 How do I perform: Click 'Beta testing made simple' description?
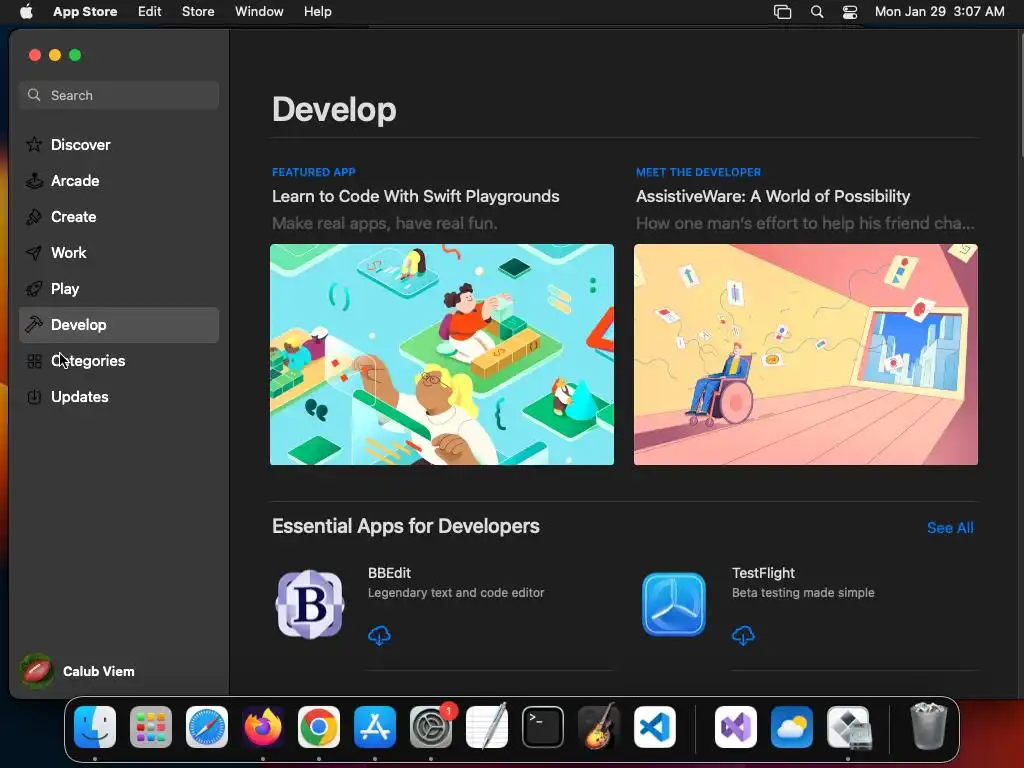point(803,592)
